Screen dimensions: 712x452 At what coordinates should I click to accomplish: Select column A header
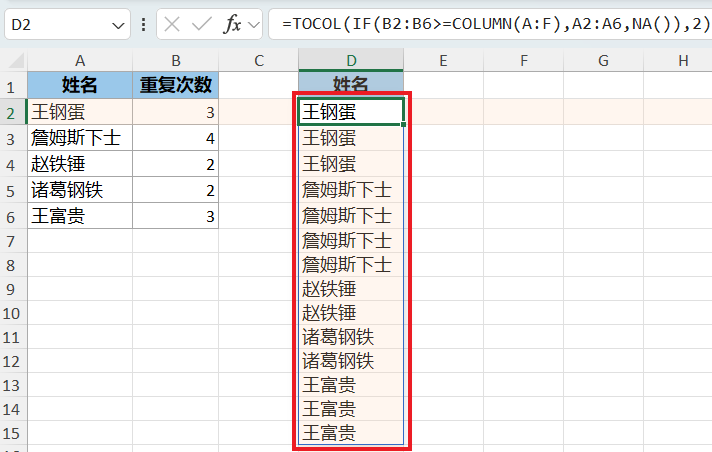80,60
